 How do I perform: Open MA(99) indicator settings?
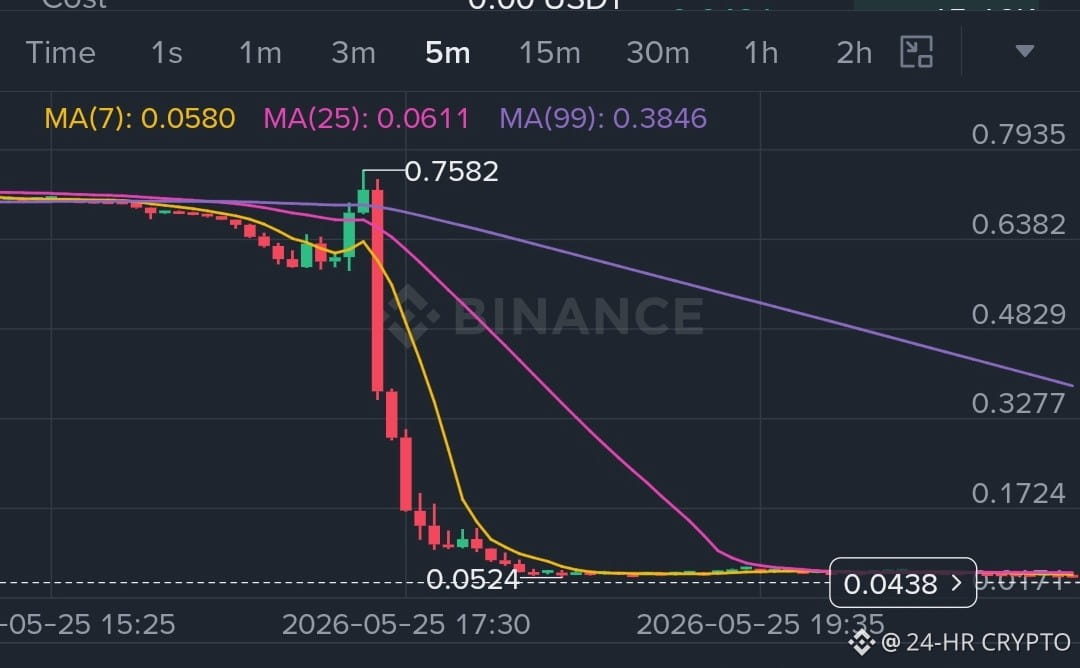click(x=603, y=118)
